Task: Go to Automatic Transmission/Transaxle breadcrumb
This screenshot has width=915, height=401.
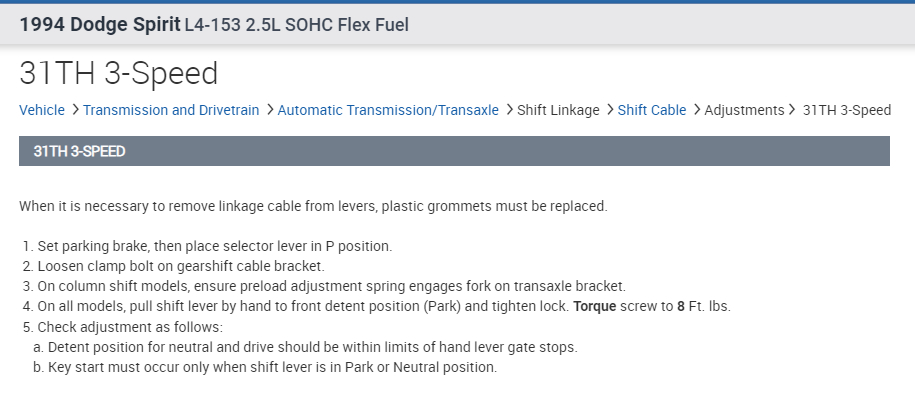Action: click(x=388, y=110)
